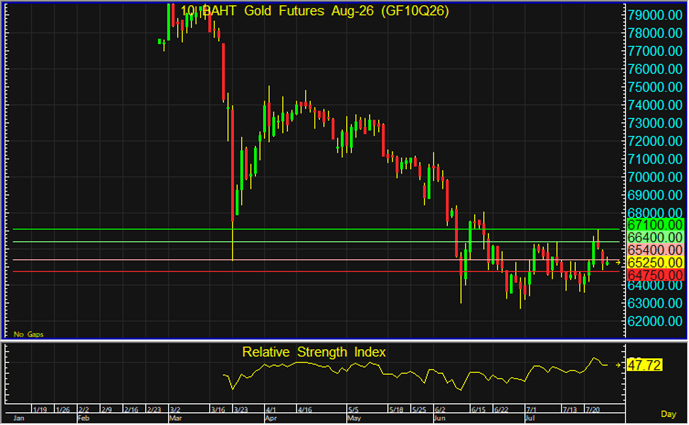Click the yellow 65250.00 current price label
The image size is (689, 425).
pyautogui.click(x=655, y=263)
